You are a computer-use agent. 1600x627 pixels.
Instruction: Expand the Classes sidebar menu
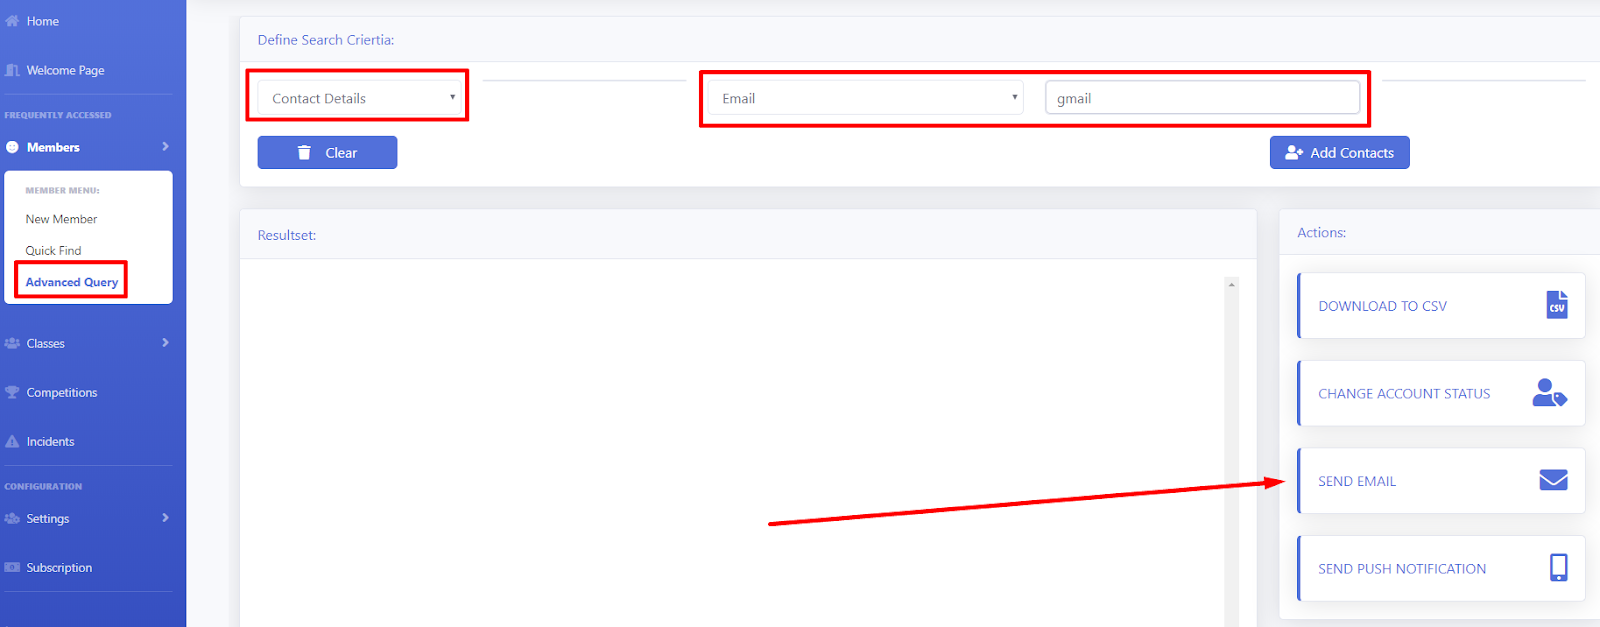(x=87, y=343)
